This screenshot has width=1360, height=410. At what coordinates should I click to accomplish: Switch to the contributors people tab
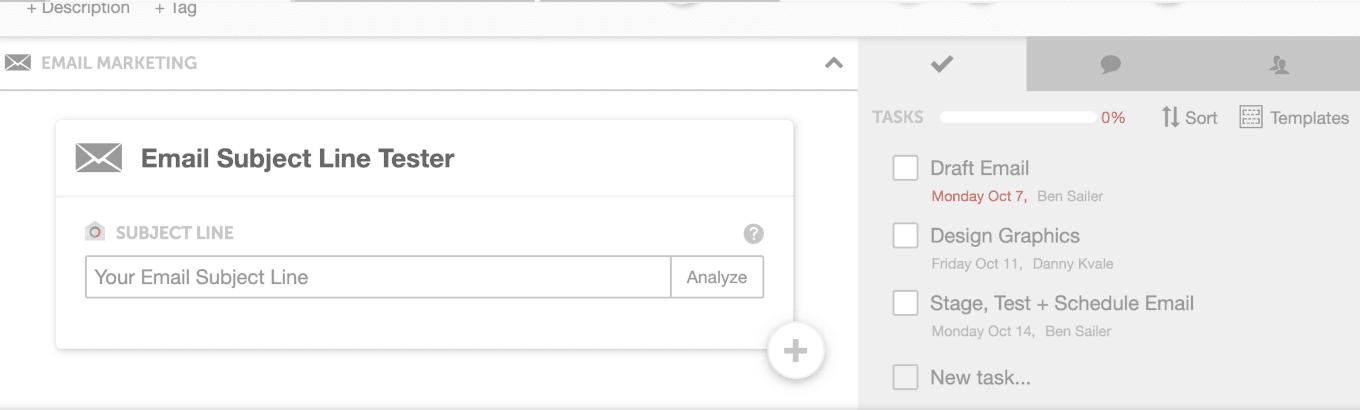tap(1279, 65)
